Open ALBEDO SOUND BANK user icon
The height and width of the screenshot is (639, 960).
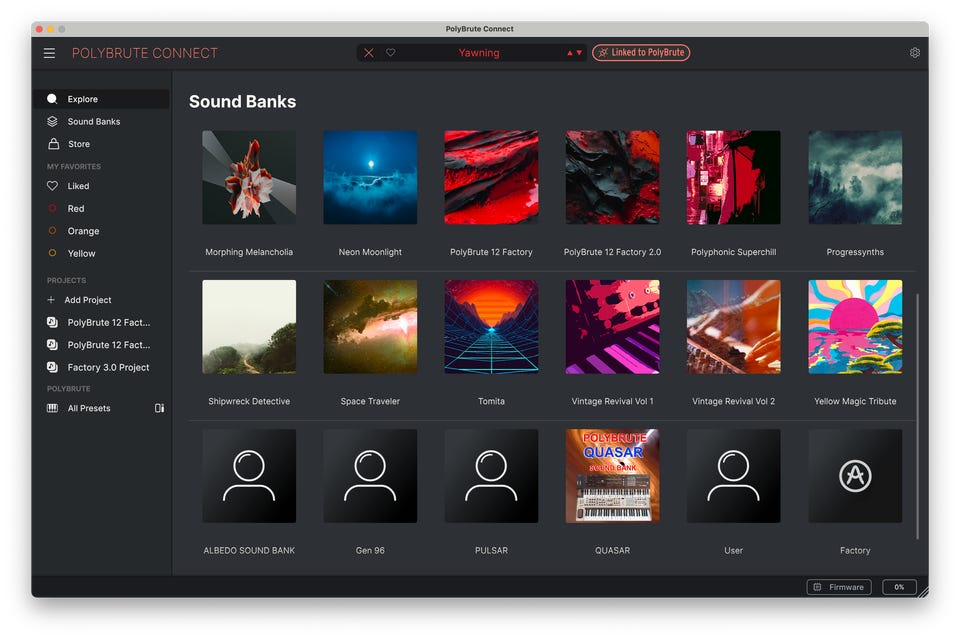click(x=249, y=476)
